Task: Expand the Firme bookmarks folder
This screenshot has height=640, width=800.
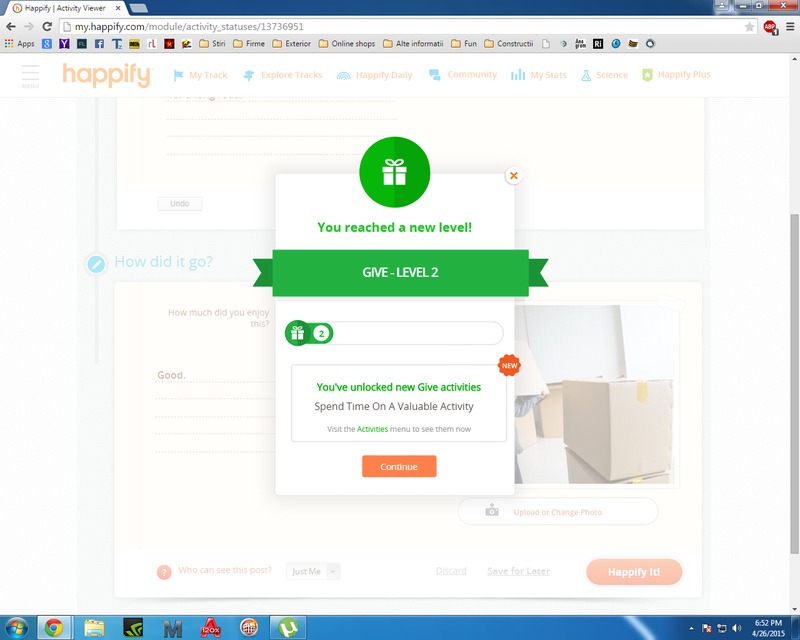Action: tap(249, 44)
